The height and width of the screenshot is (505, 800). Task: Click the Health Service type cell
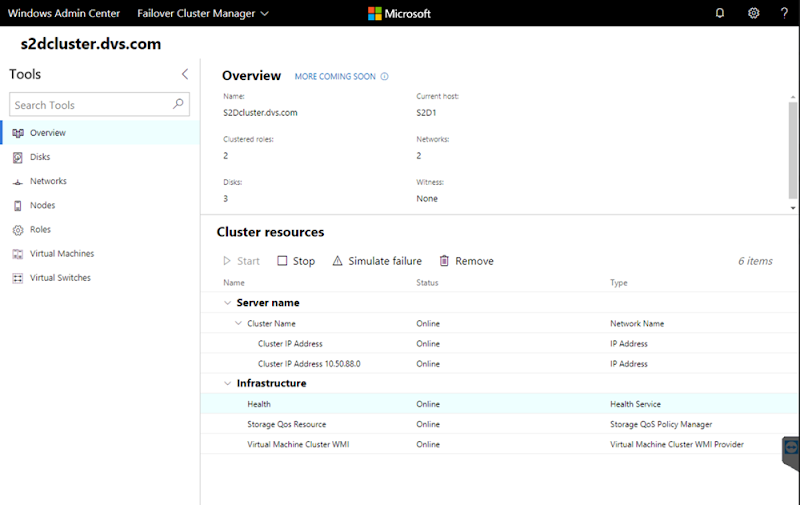click(x=635, y=404)
